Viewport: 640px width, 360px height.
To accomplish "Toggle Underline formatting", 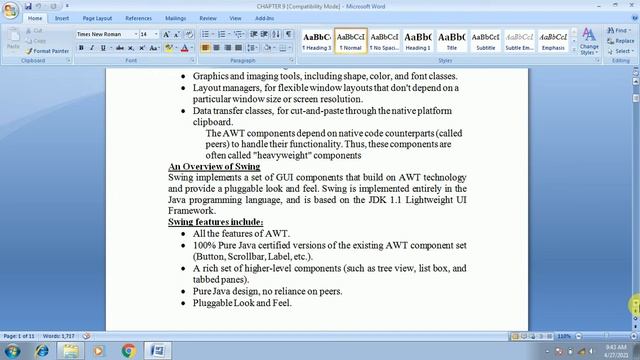I will click(x=103, y=48).
